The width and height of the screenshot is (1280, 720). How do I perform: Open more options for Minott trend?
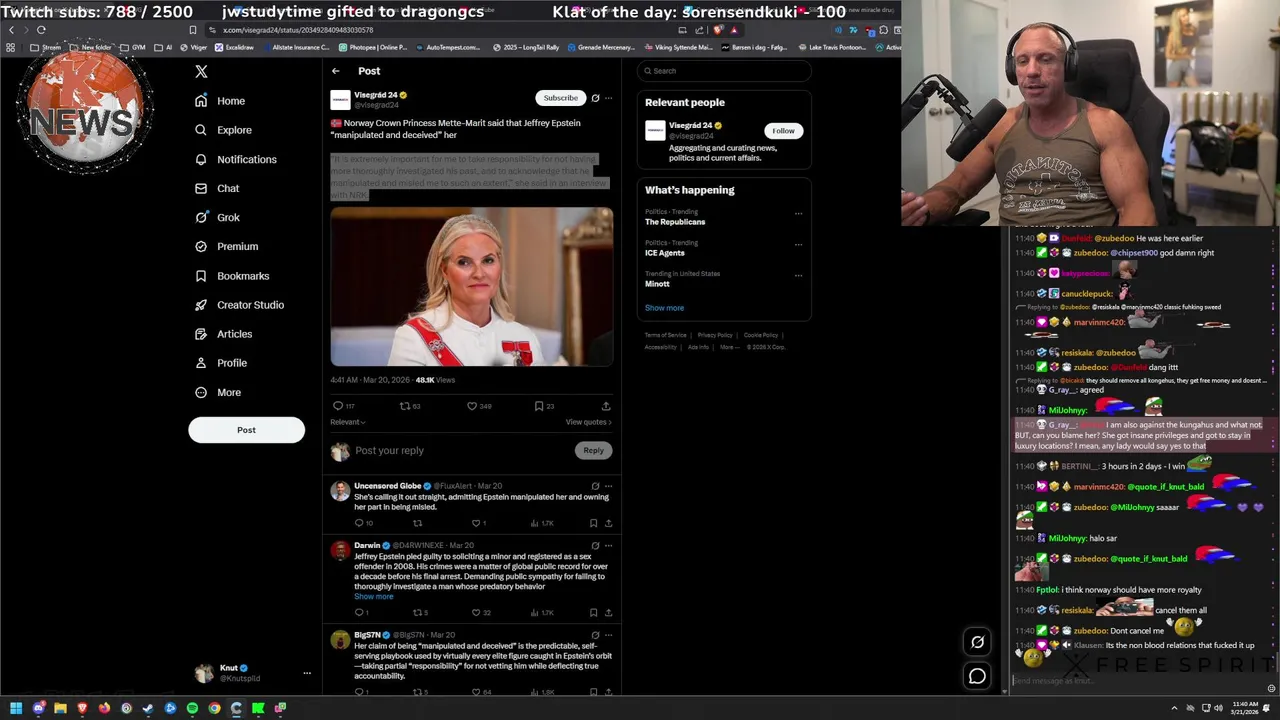click(x=798, y=275)
